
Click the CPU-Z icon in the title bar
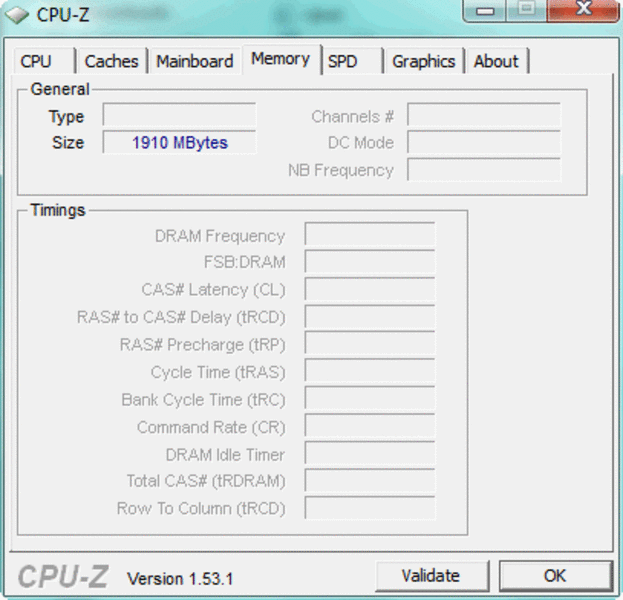point(18,14)
